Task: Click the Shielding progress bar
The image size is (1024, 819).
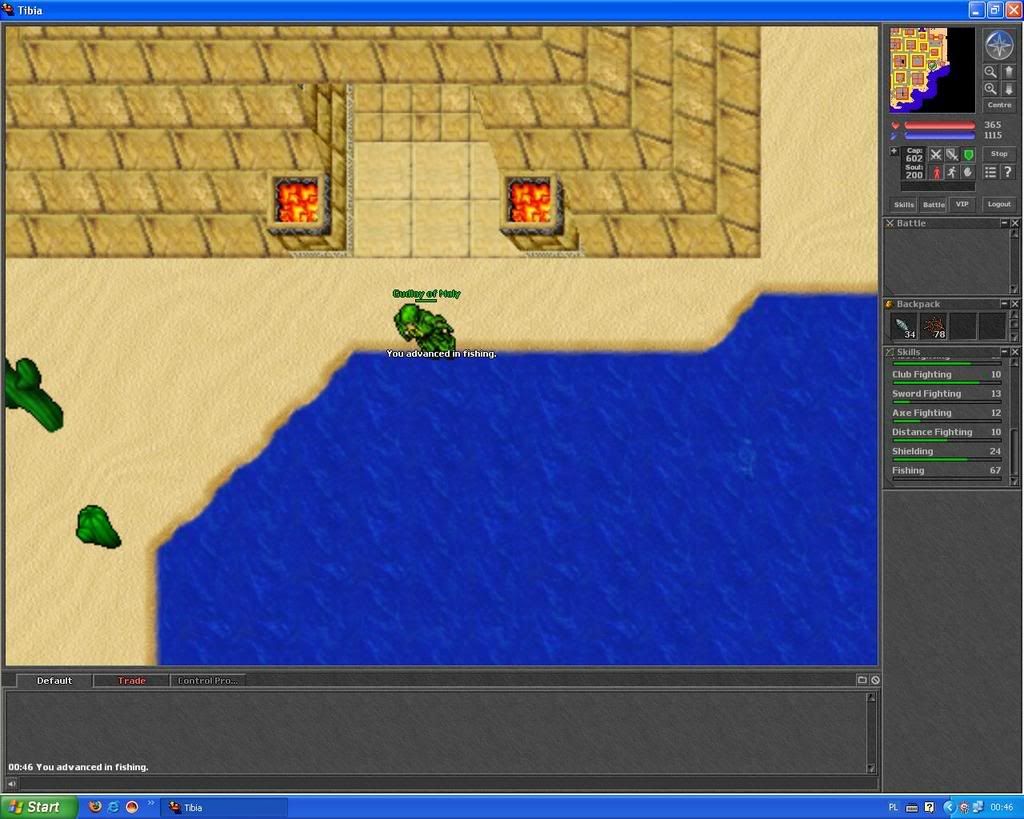Action: pos(946,460)
